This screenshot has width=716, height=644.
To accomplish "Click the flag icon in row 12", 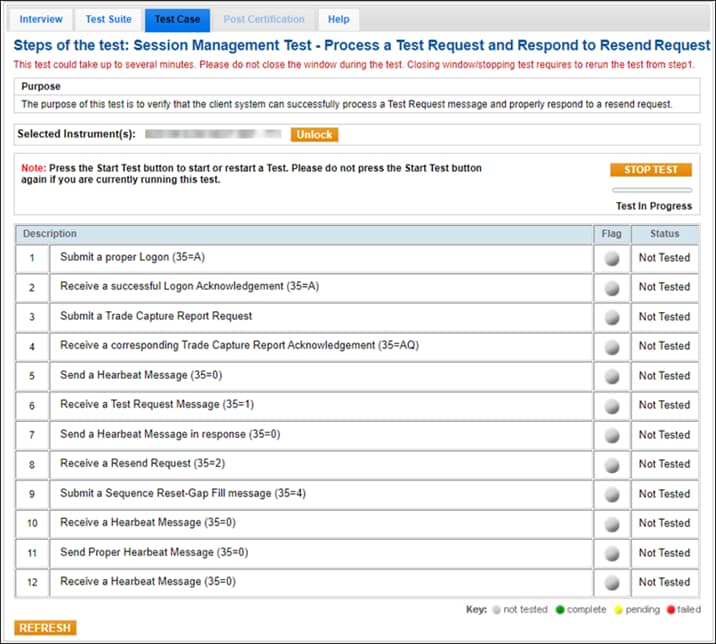I will coord(611,582).
